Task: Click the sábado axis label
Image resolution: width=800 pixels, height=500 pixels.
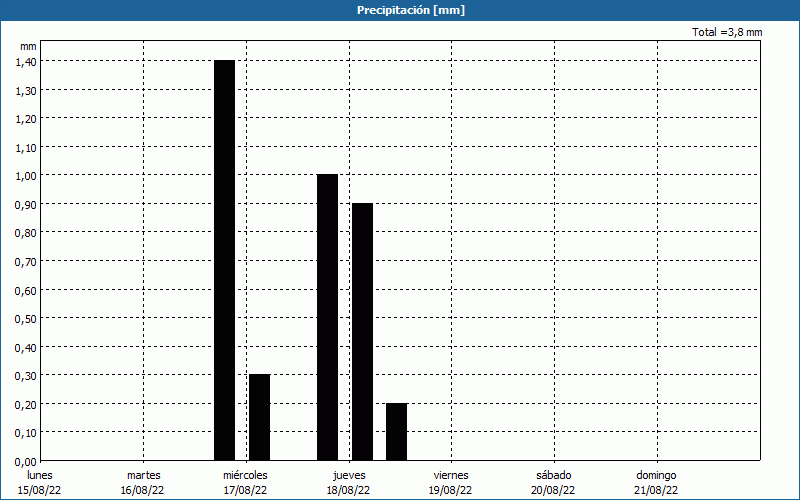Action: click(x=554, y=475)
